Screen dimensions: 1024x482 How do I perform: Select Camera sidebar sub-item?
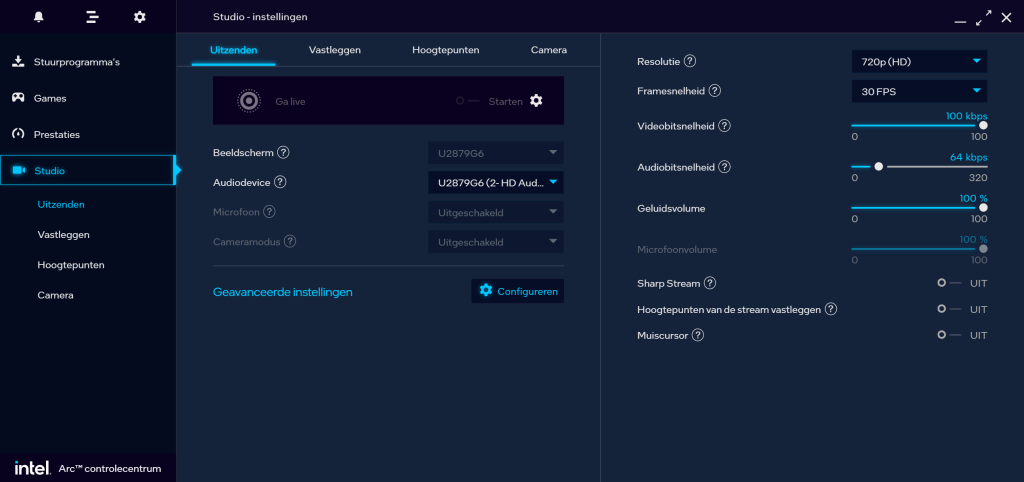click(56, 295)
